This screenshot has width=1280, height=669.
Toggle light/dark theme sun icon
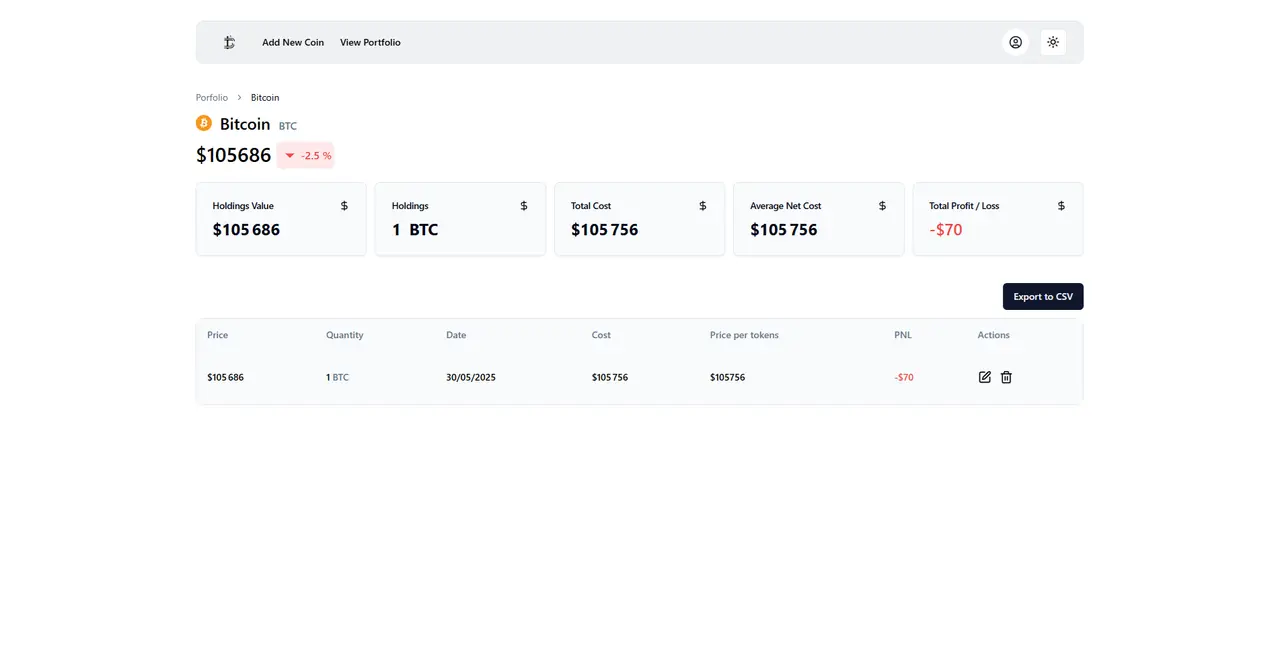pos(1052,42)
